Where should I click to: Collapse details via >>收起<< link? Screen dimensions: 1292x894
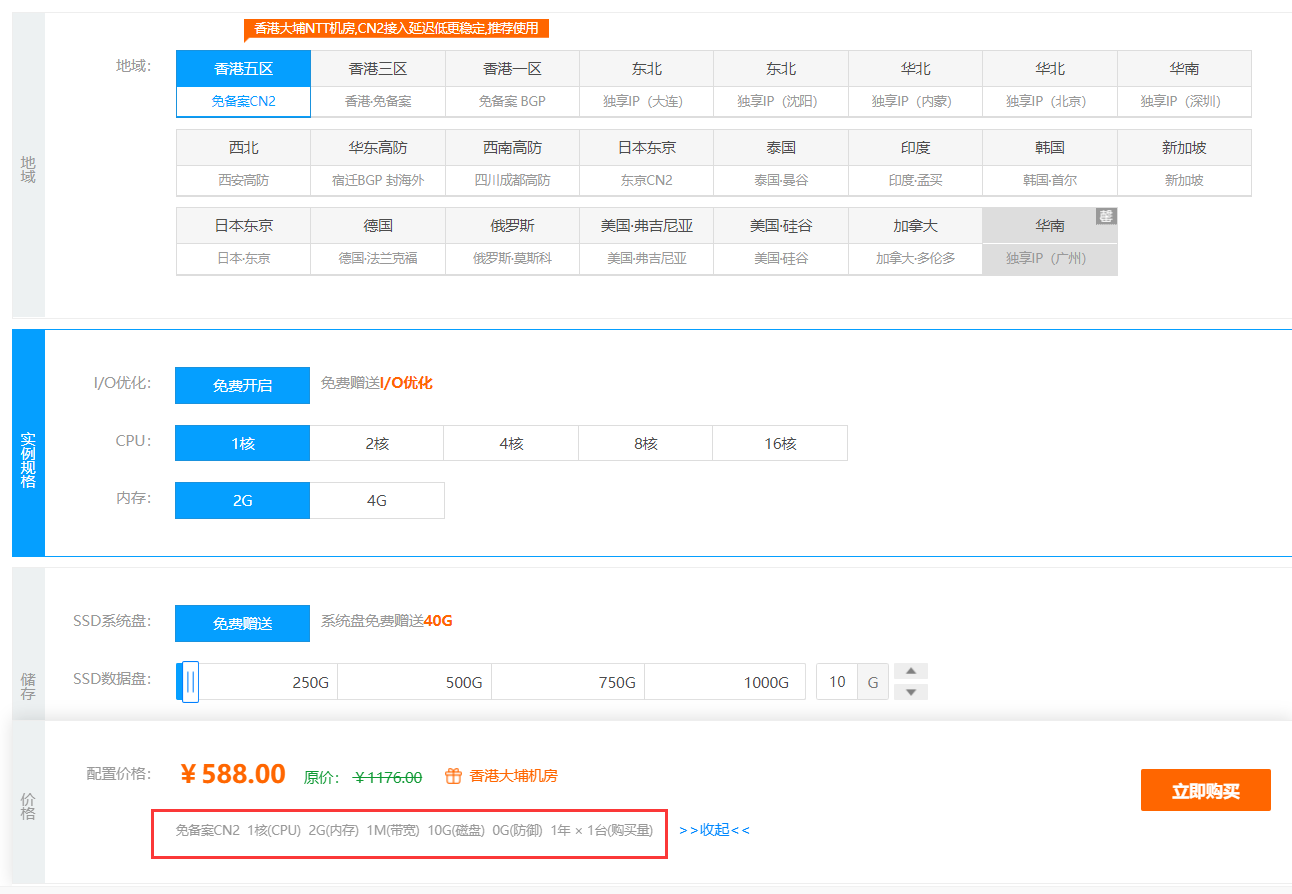click(714, 830)
